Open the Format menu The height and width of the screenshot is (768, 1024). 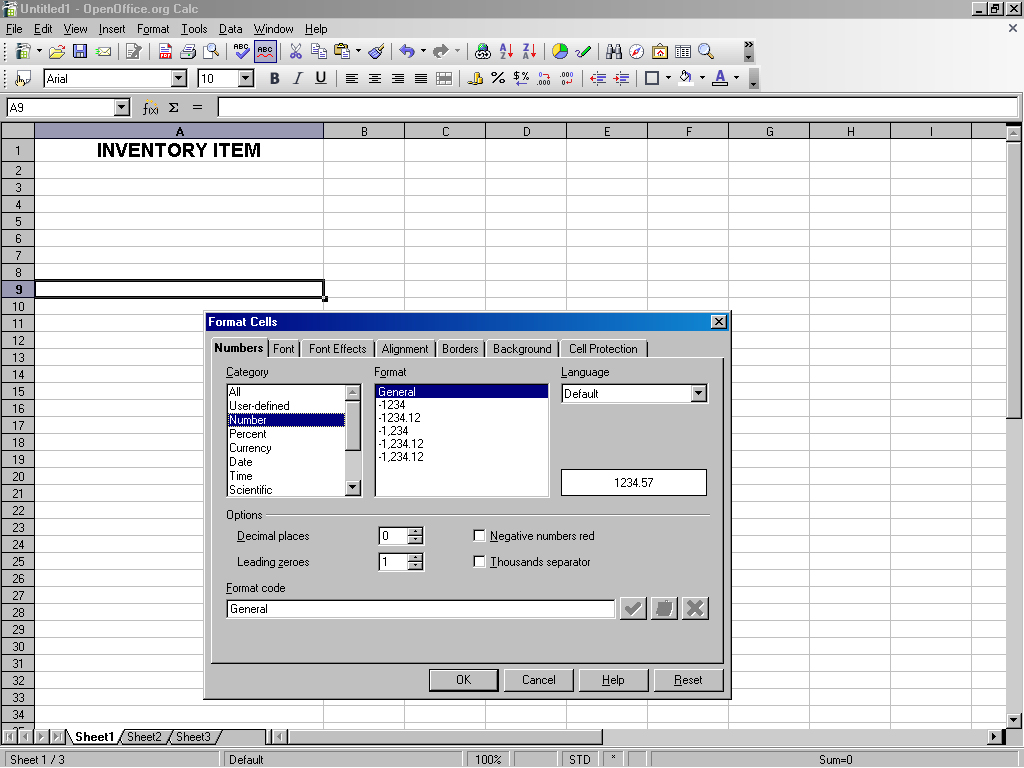point(153,29)
